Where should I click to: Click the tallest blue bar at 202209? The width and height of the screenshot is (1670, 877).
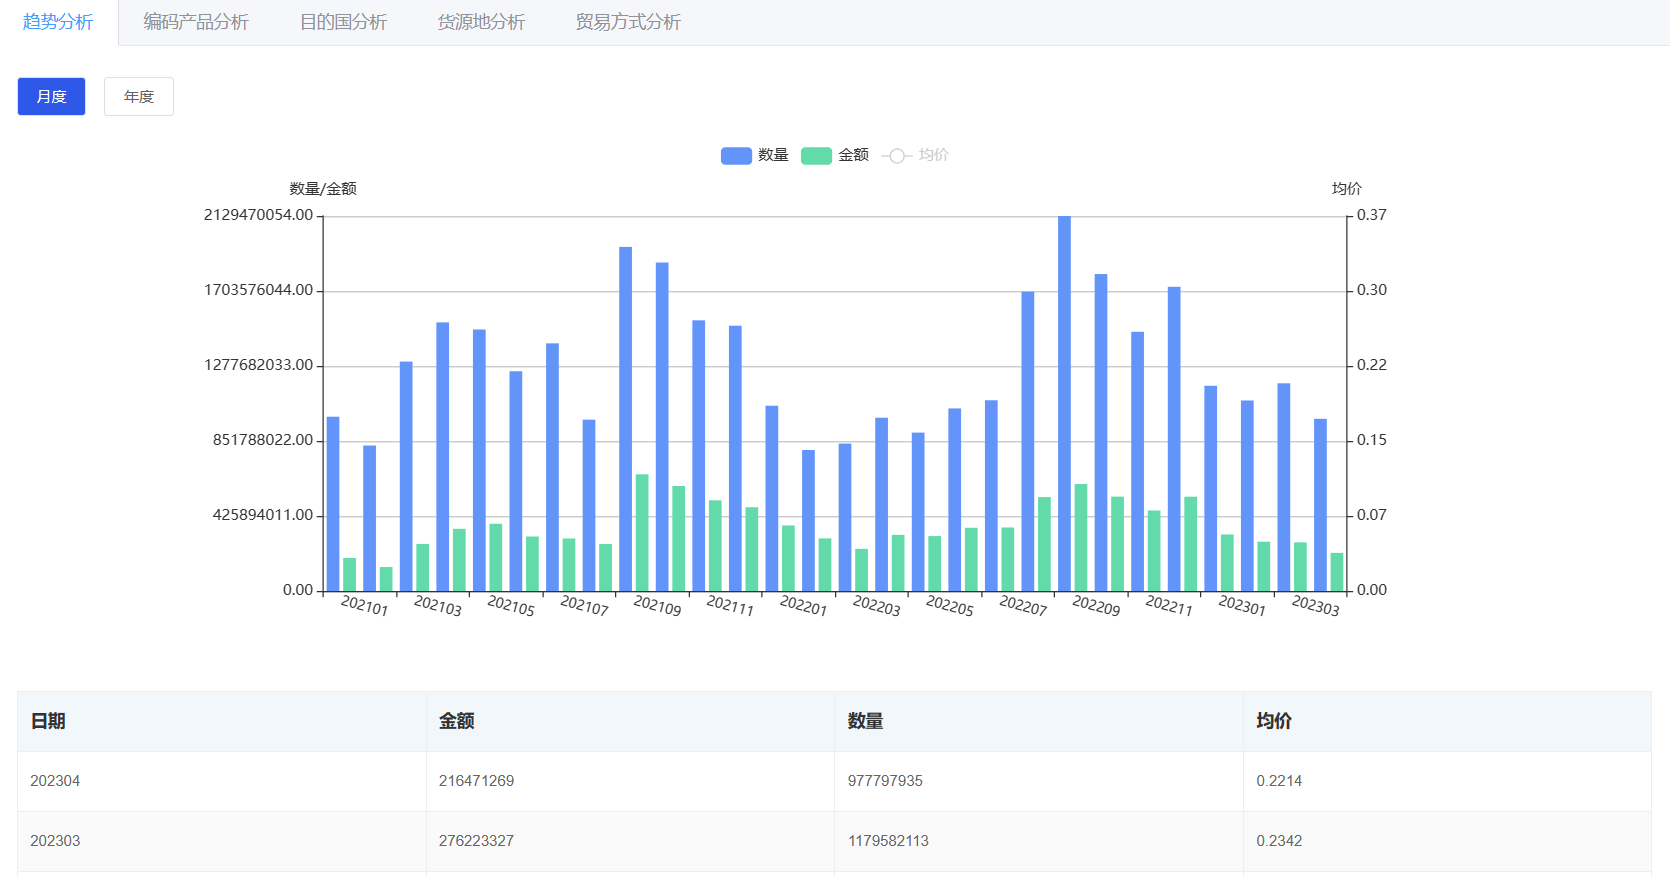tap(1064, 403)
